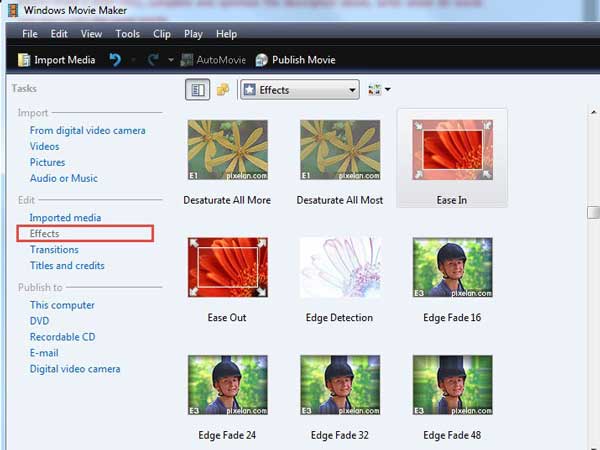Select the Desaturate All More effect
The height and width of the screenshot is (450, 600).
[227, 150]
